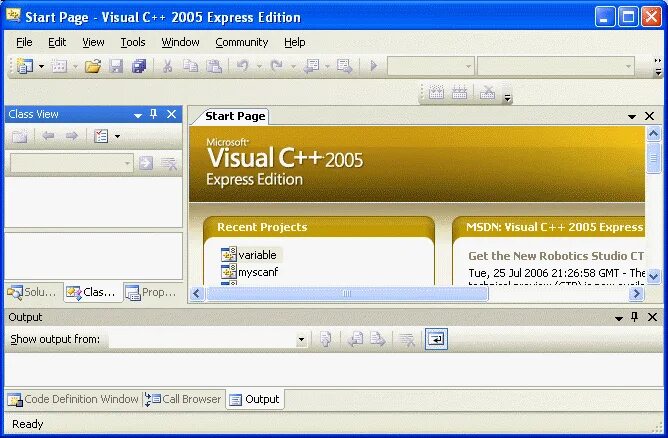Open the Redo history dropdown arrow
The width and height of the screenshot is (668, 438).
(x=293, y=66)
